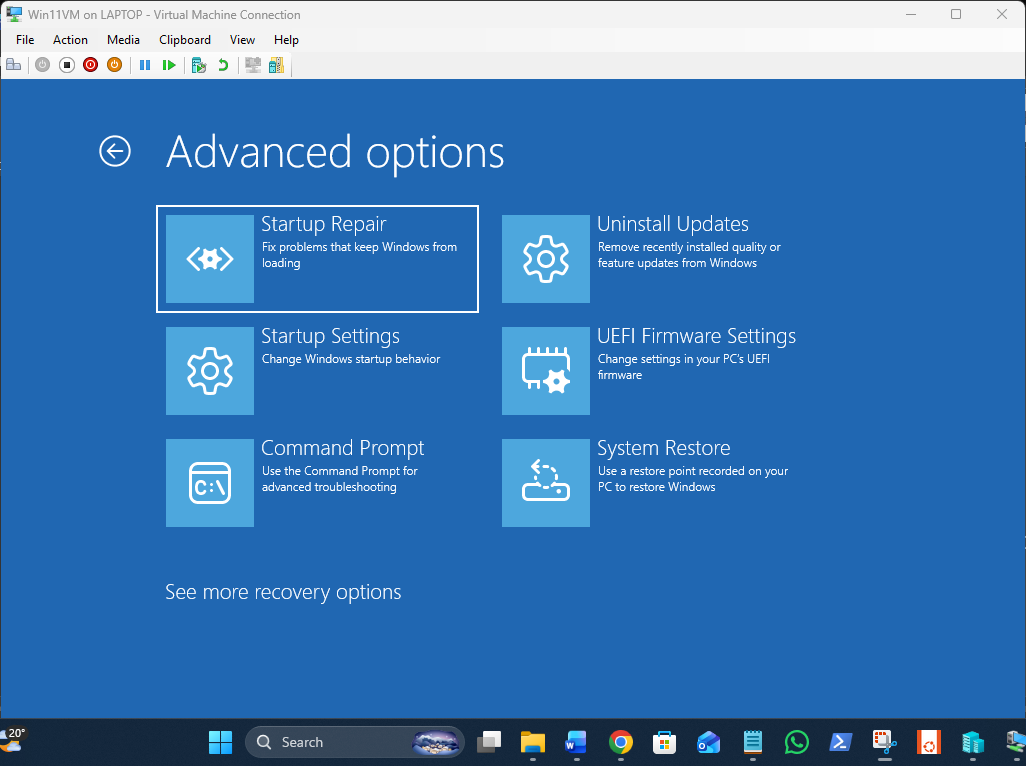Click the orange Save state icon
Image resolution: width=1026 pixels, height=766 pixels.
(x=114, y=65)
